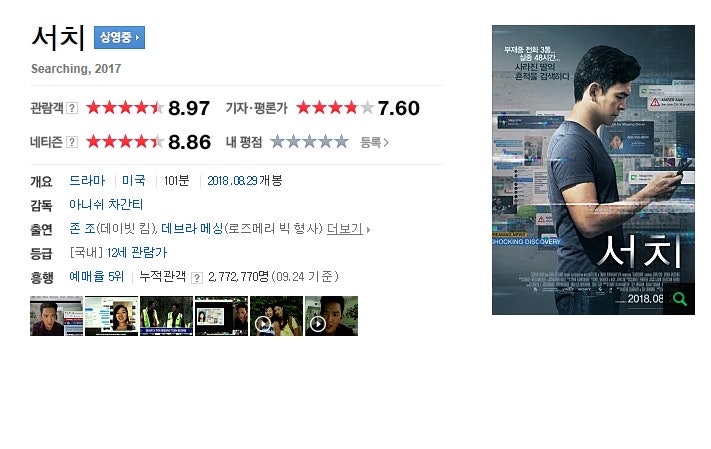Open the 드라마 genre link
This screenshot has width=711, height=449.
(x=87, y=181)
